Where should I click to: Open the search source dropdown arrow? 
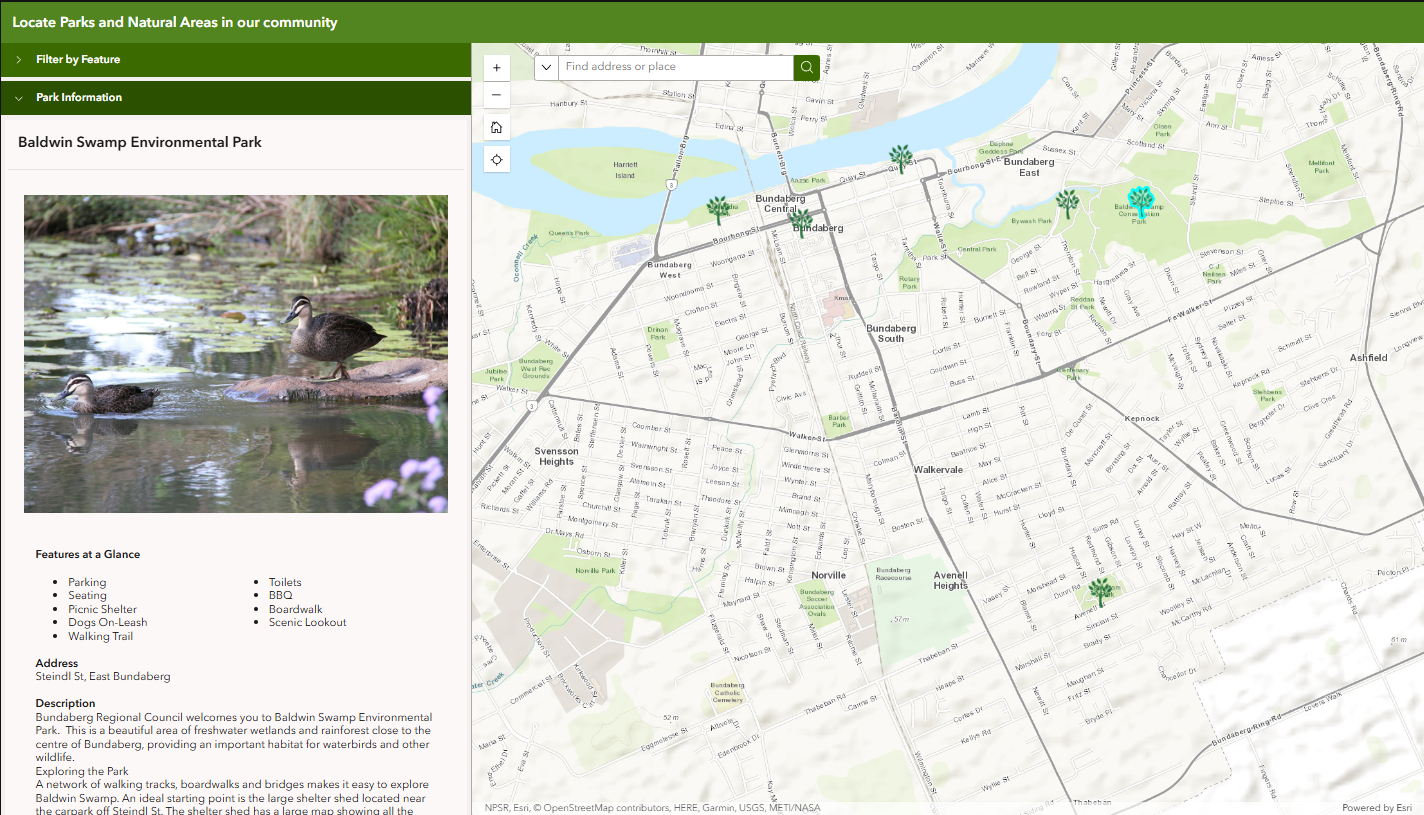pyautogui.click(x=546, y=67)
